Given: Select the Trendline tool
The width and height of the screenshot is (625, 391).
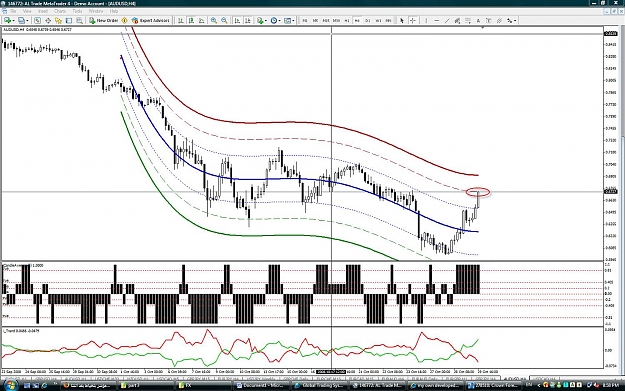Looking at the screenshot, I should click(447, 20).
